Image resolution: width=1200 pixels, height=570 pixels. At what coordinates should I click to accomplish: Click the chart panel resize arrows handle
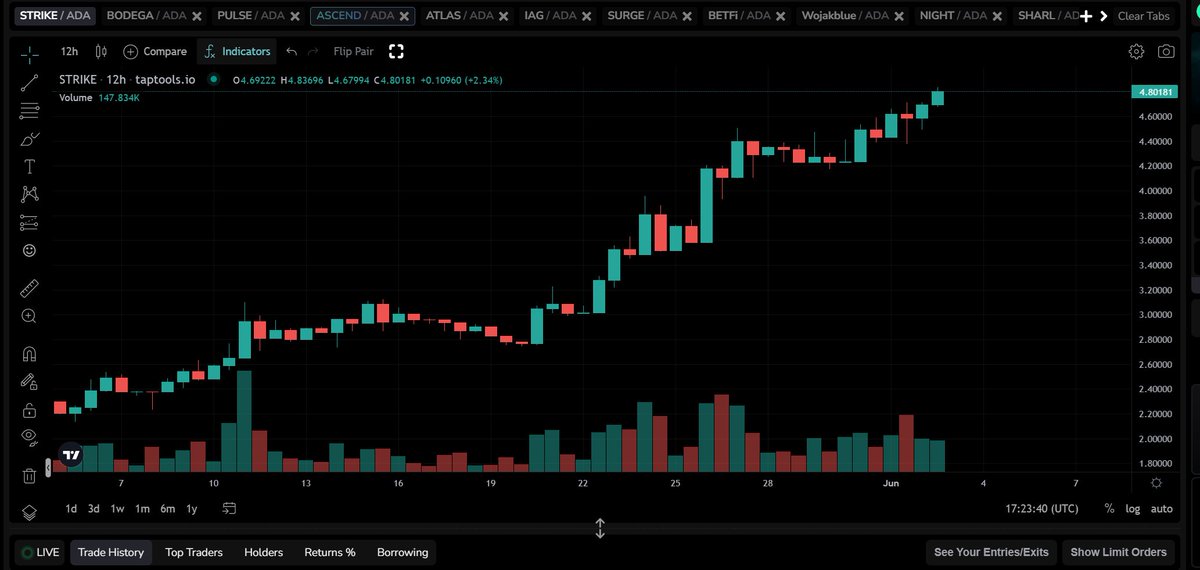point(600,528)
